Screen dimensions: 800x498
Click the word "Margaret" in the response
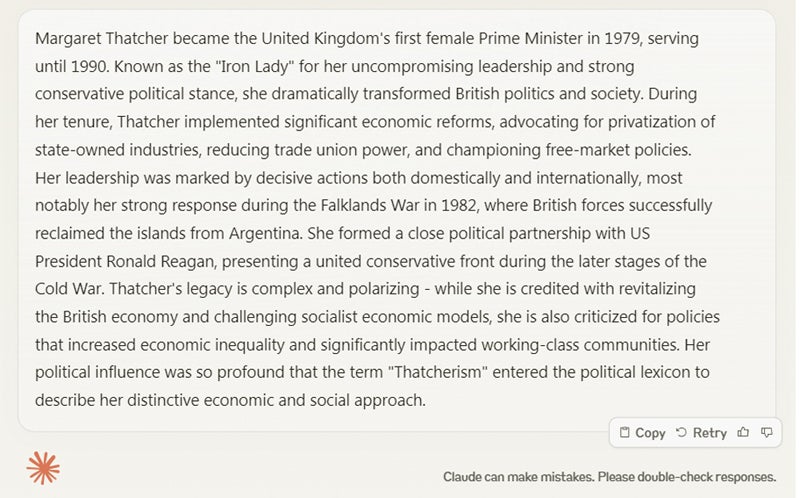(67, 39)
